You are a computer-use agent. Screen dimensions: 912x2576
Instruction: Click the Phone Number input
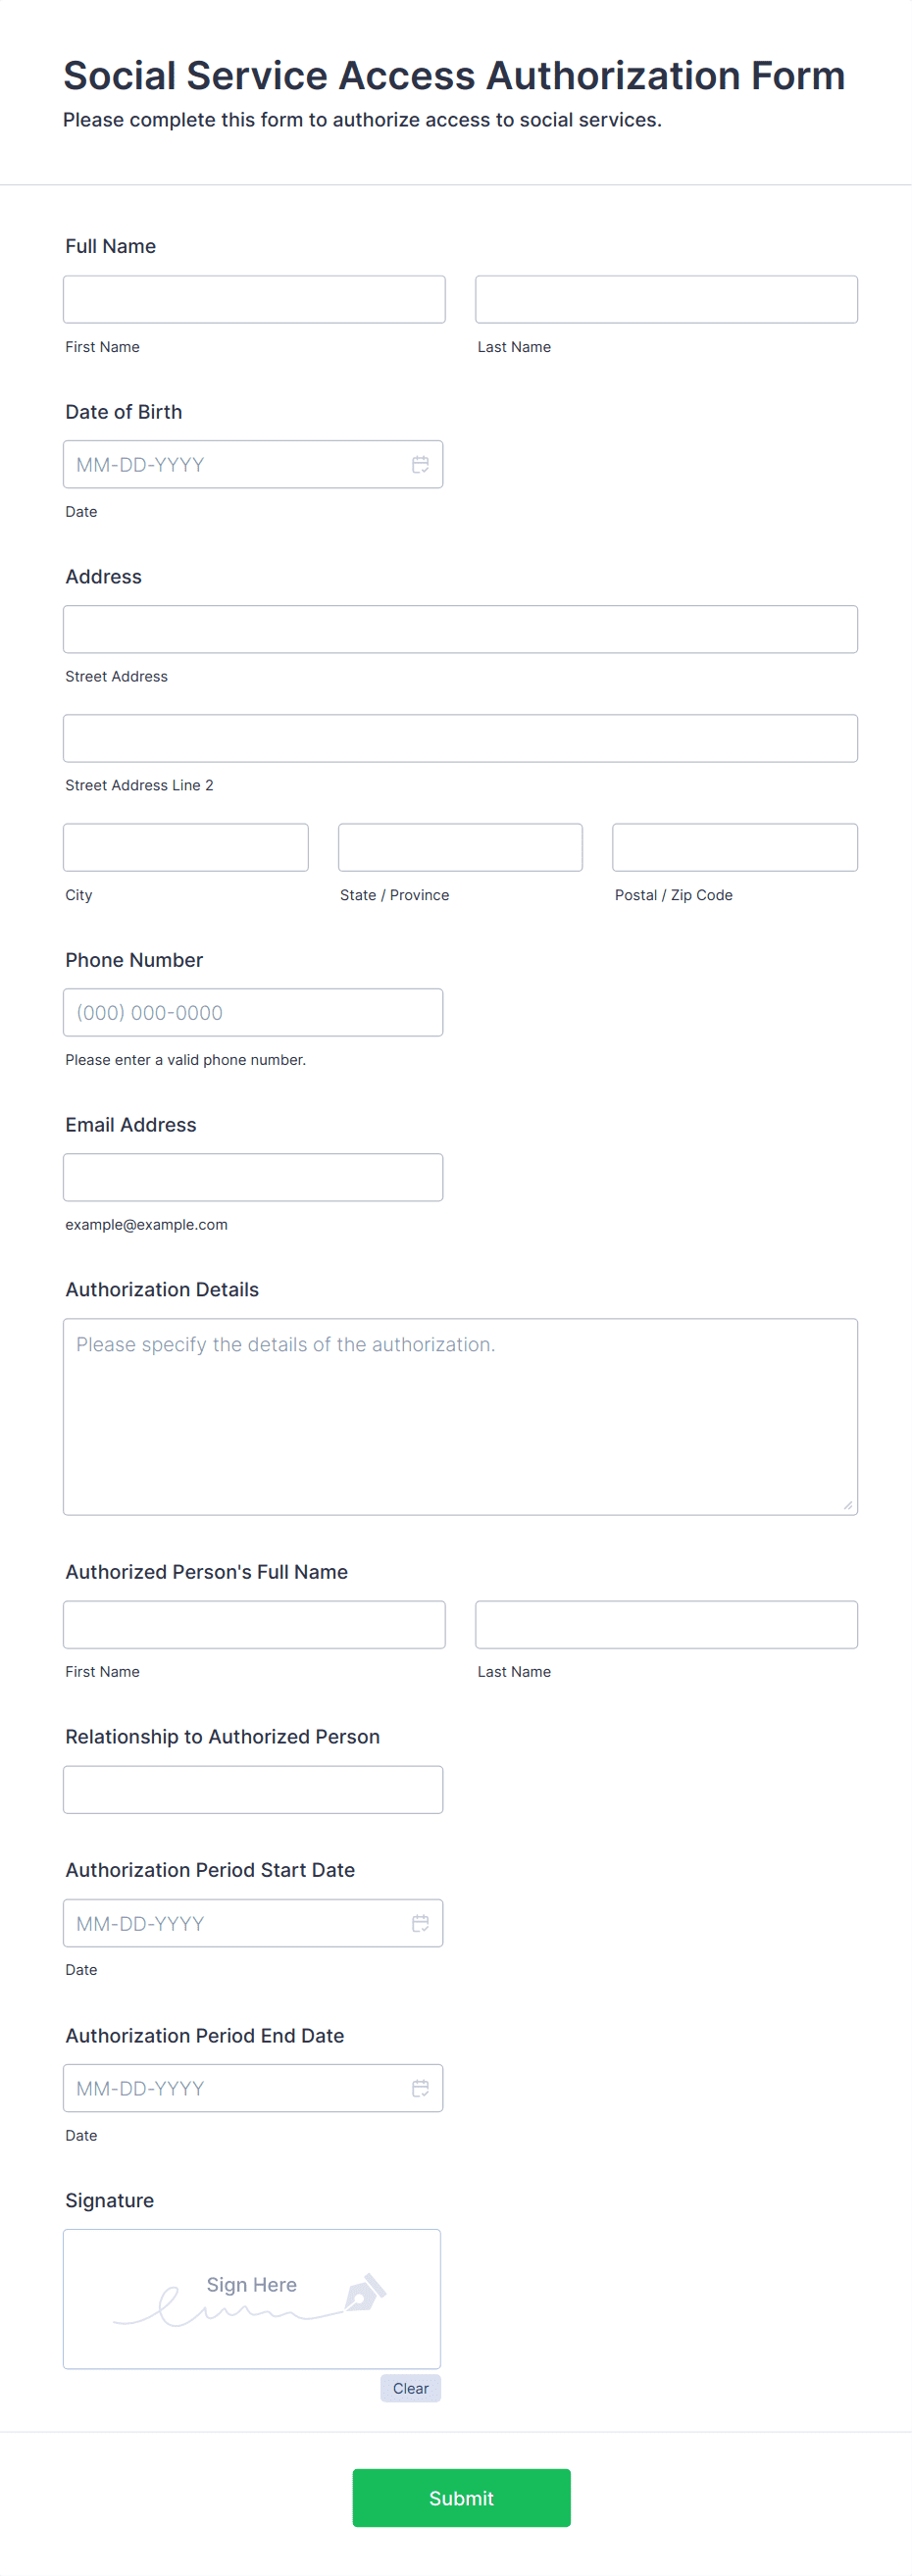[253, 1012]
